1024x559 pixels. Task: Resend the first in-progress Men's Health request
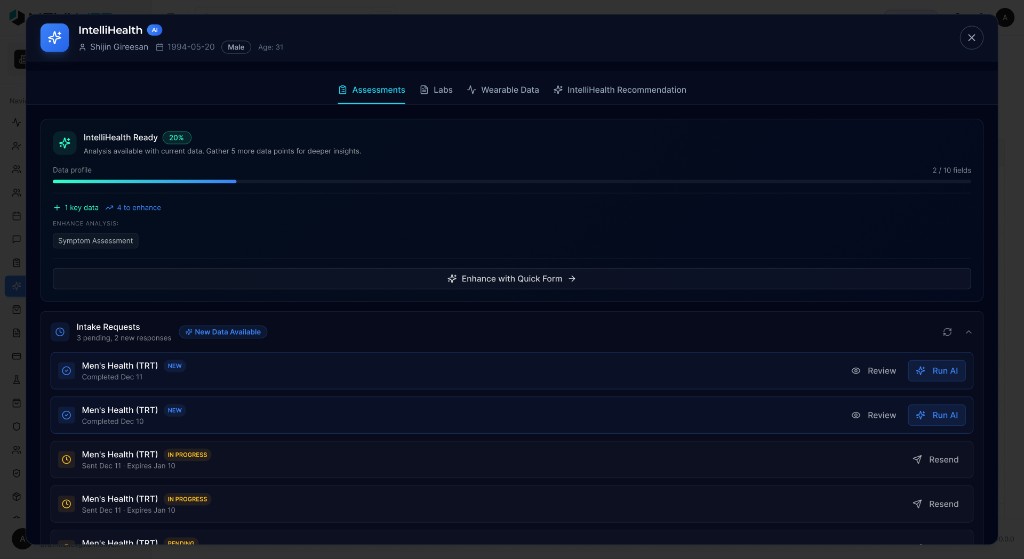936,460
